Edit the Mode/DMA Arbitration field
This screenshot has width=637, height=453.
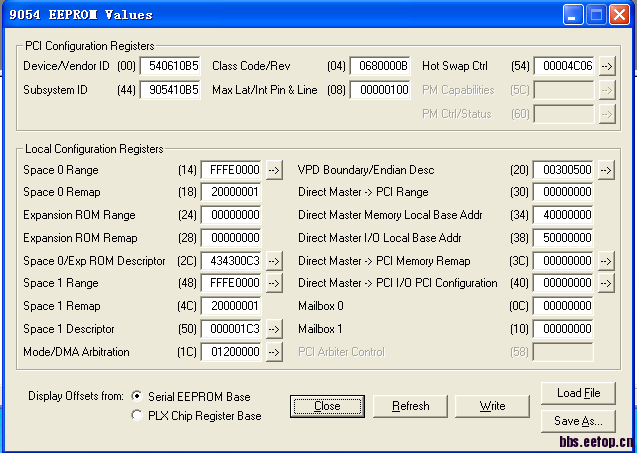pos(231,352)
